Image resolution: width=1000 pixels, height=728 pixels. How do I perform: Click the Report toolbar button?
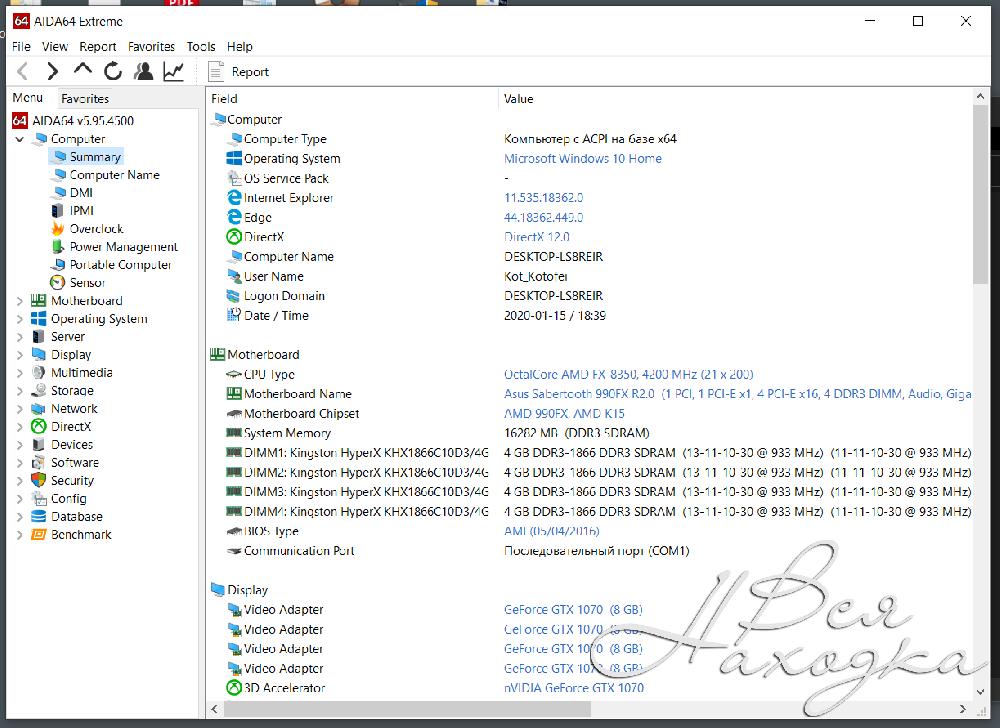click(239, 71)
